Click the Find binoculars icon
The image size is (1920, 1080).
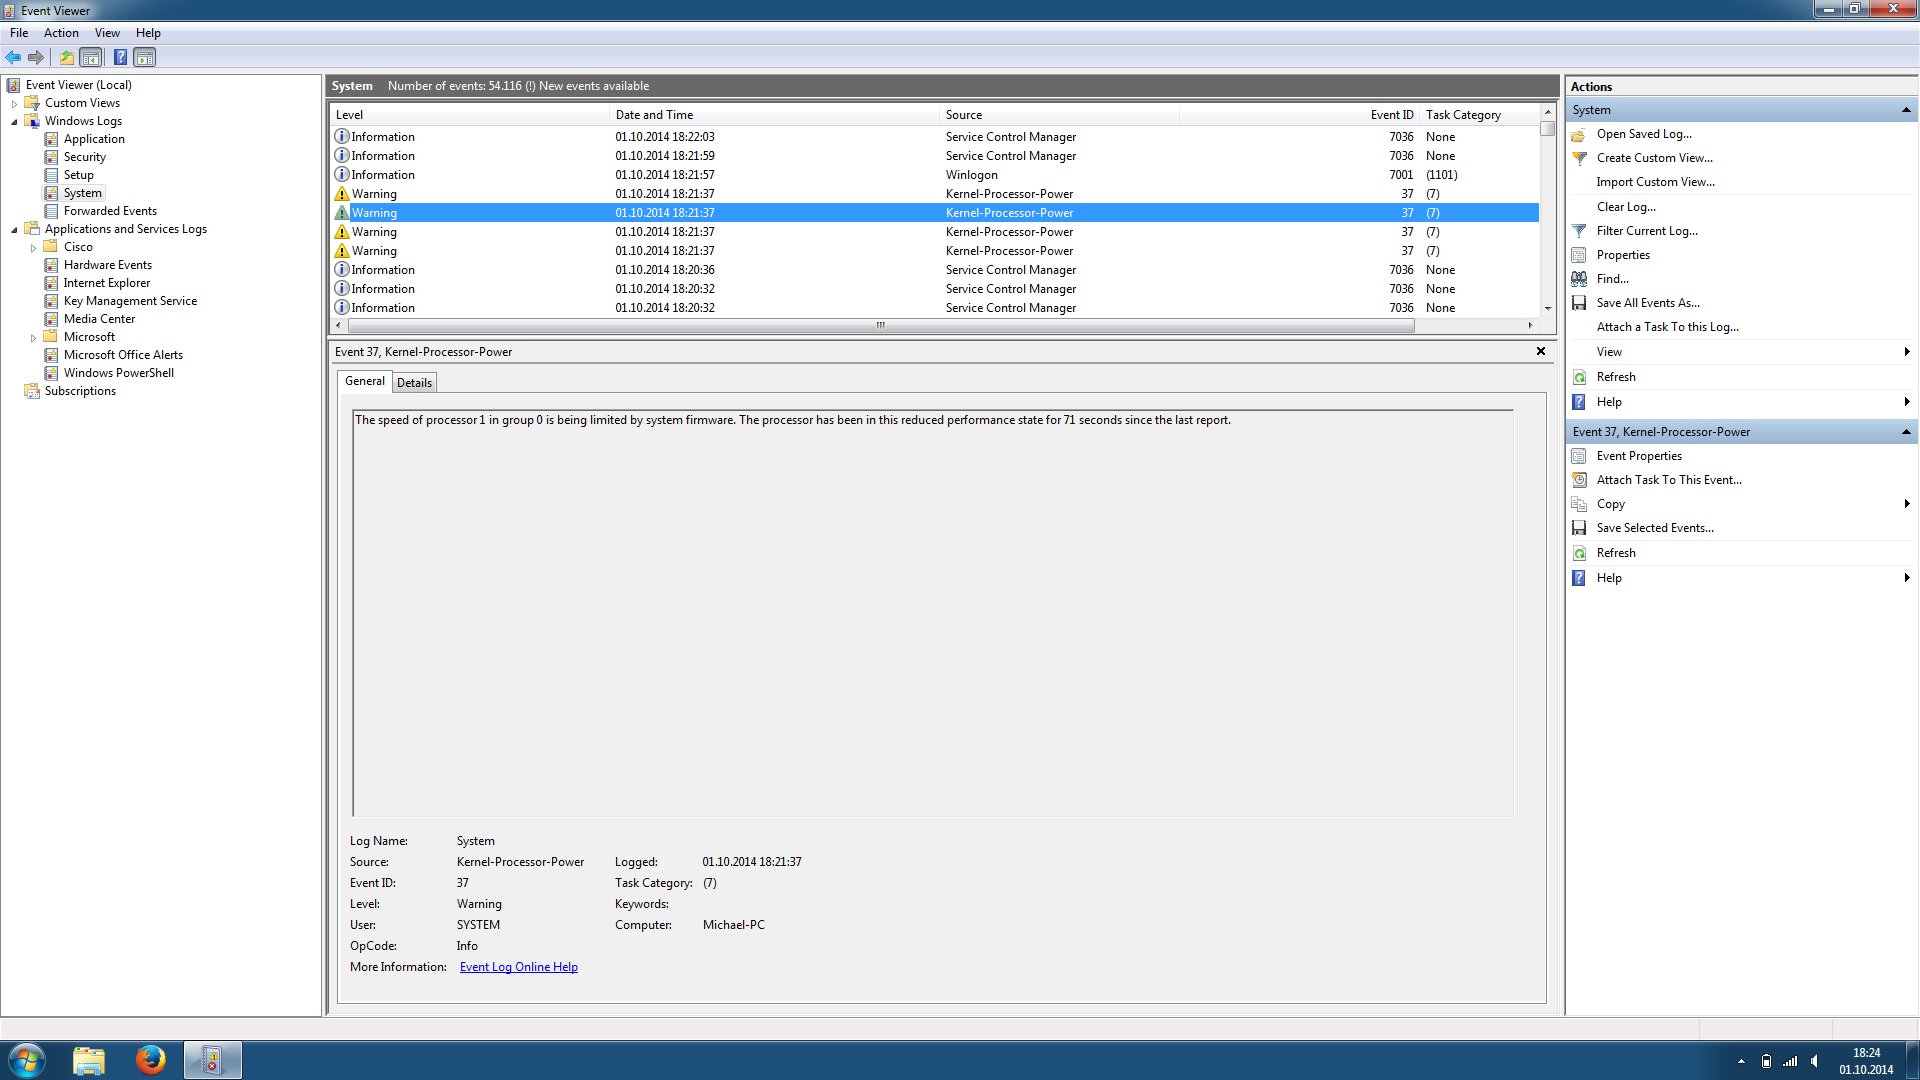(x=1579, y=279)
